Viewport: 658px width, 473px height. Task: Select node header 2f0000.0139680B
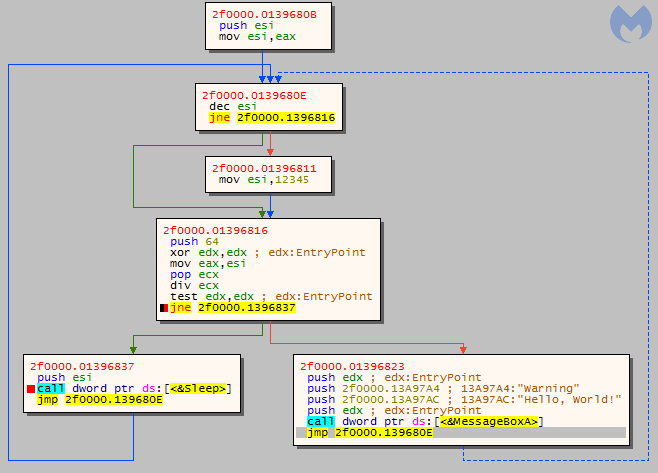[x=258, y=14]
